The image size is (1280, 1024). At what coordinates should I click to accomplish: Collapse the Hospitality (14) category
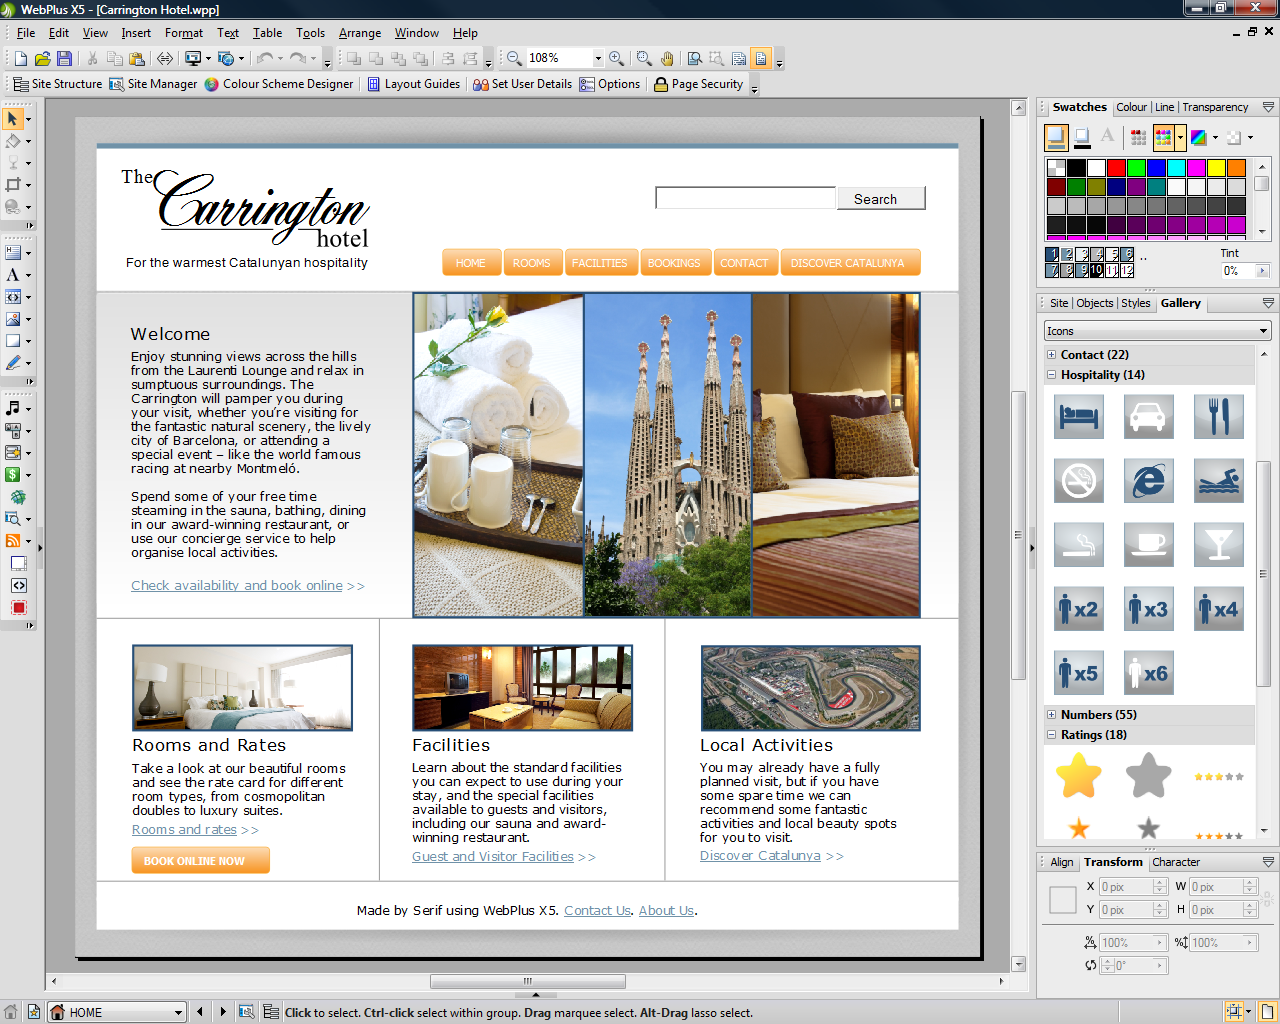coord(1051,375)
